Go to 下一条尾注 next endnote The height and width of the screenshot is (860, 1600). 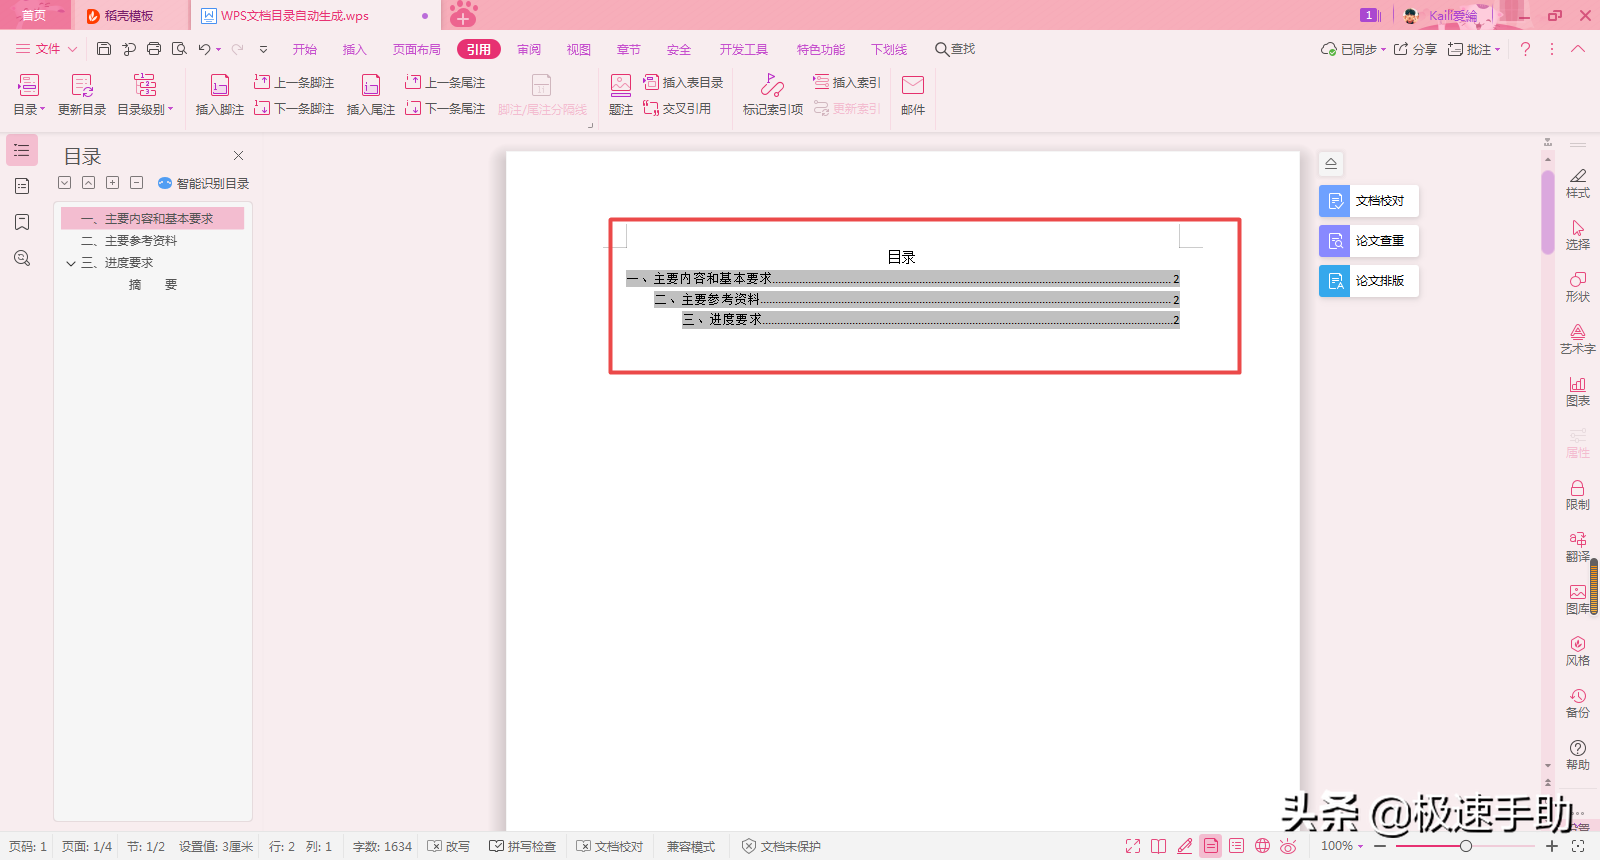[445, 108]
